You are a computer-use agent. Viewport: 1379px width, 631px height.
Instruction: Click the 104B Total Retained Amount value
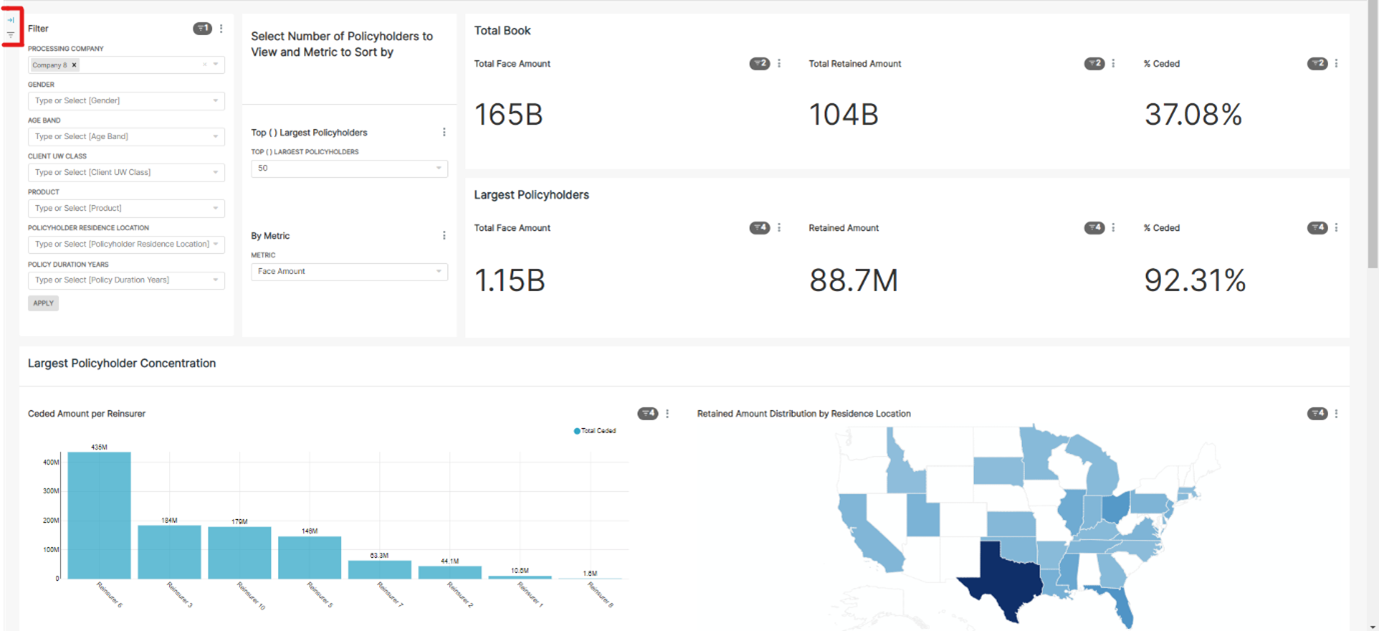pyautogui.click(x=844, y=115)
